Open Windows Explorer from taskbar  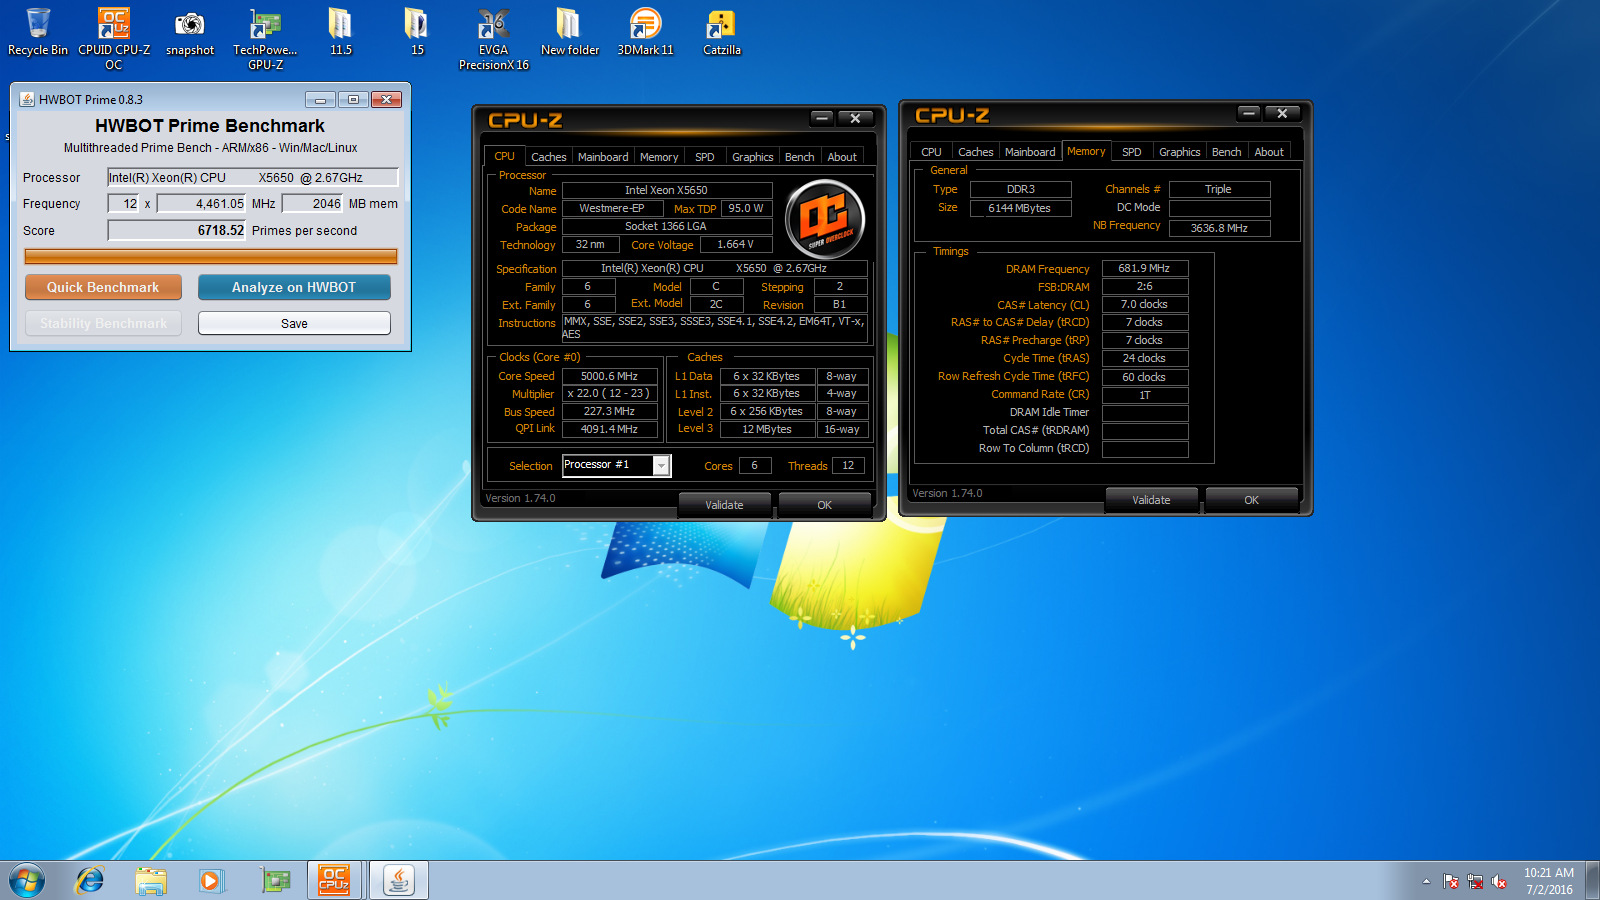(x=151, y=881)
